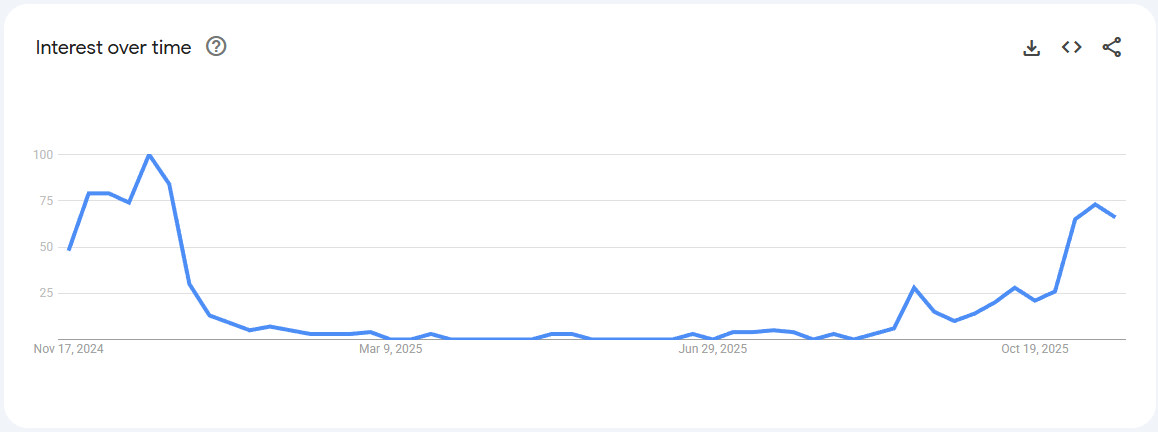Download the Interest over time data
This screenshot has height=432, width=1158.
(x=1032, y=47)
